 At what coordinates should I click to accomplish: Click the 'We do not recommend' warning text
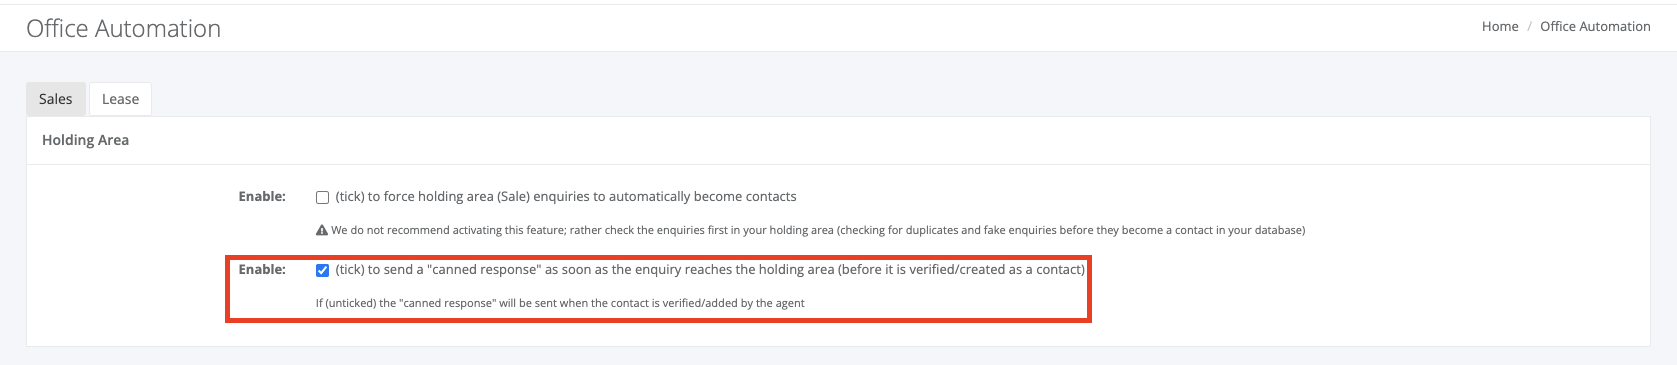tap(818, 230)
